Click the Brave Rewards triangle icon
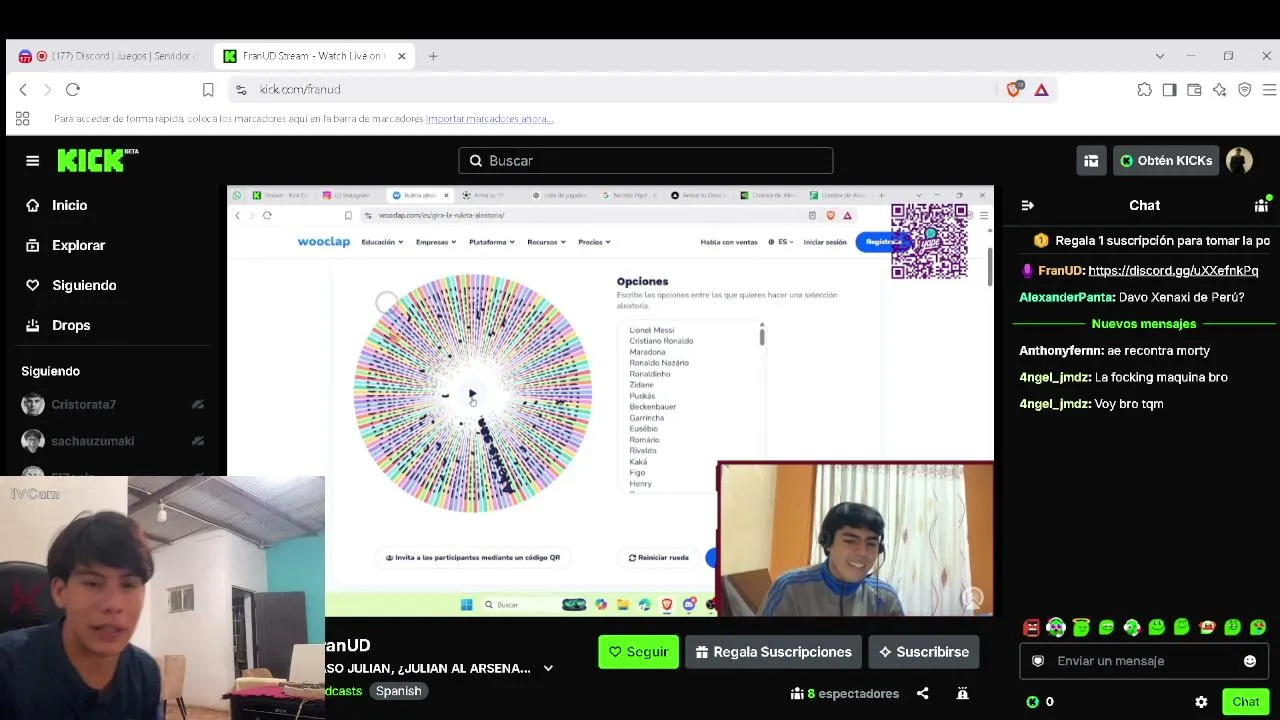The height and width of the screenshot is (720, 1280). [x=1041, y=90]
